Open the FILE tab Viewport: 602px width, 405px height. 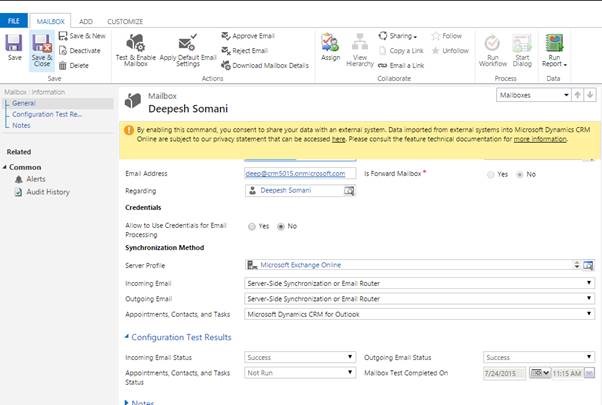click(x=14, y=20)
